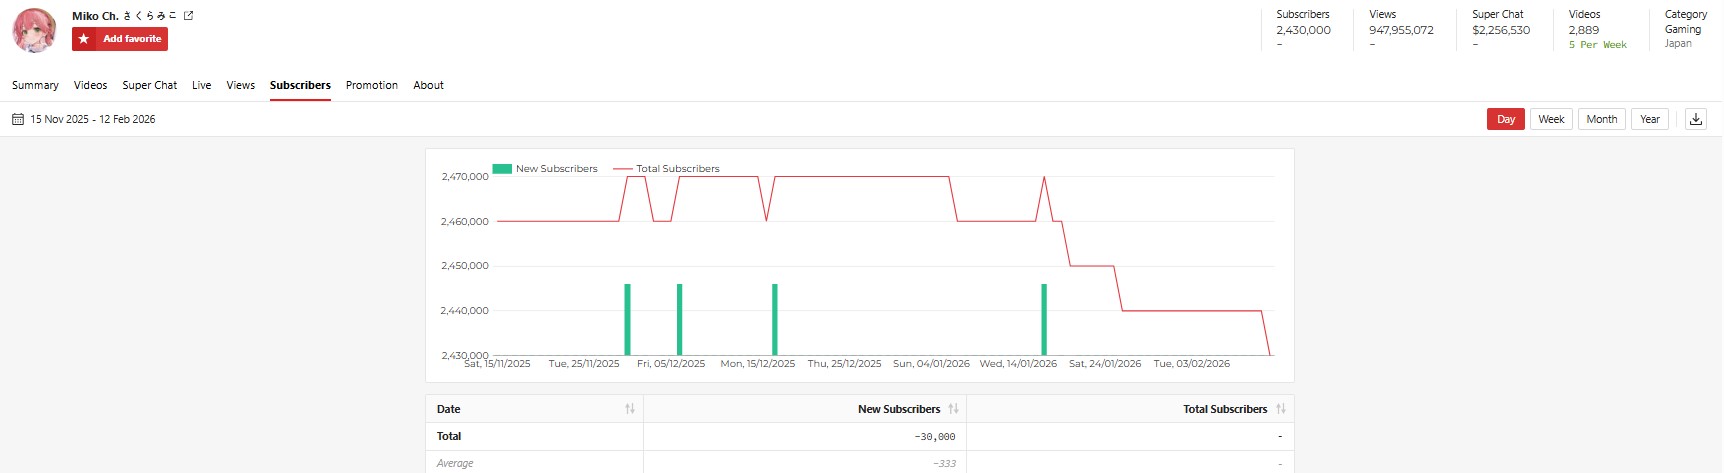Open the Super Chat tab
The width and height of the screenshot is (1724, 473).
[x=150, y=85]
